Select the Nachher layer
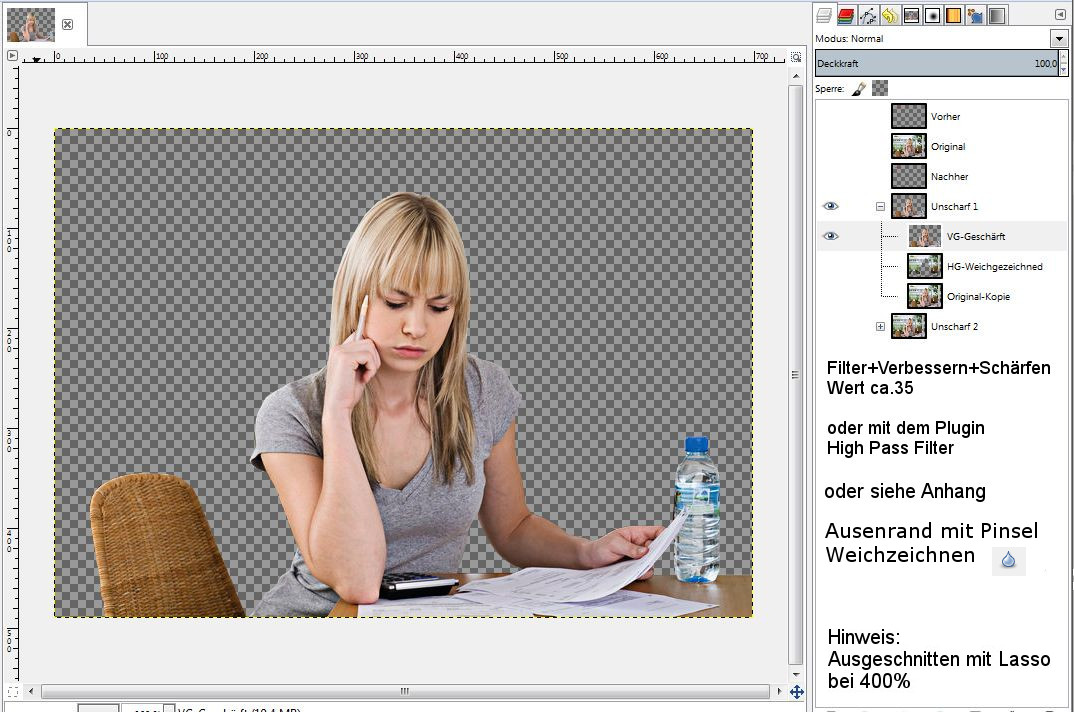 (x=949, y=177)
